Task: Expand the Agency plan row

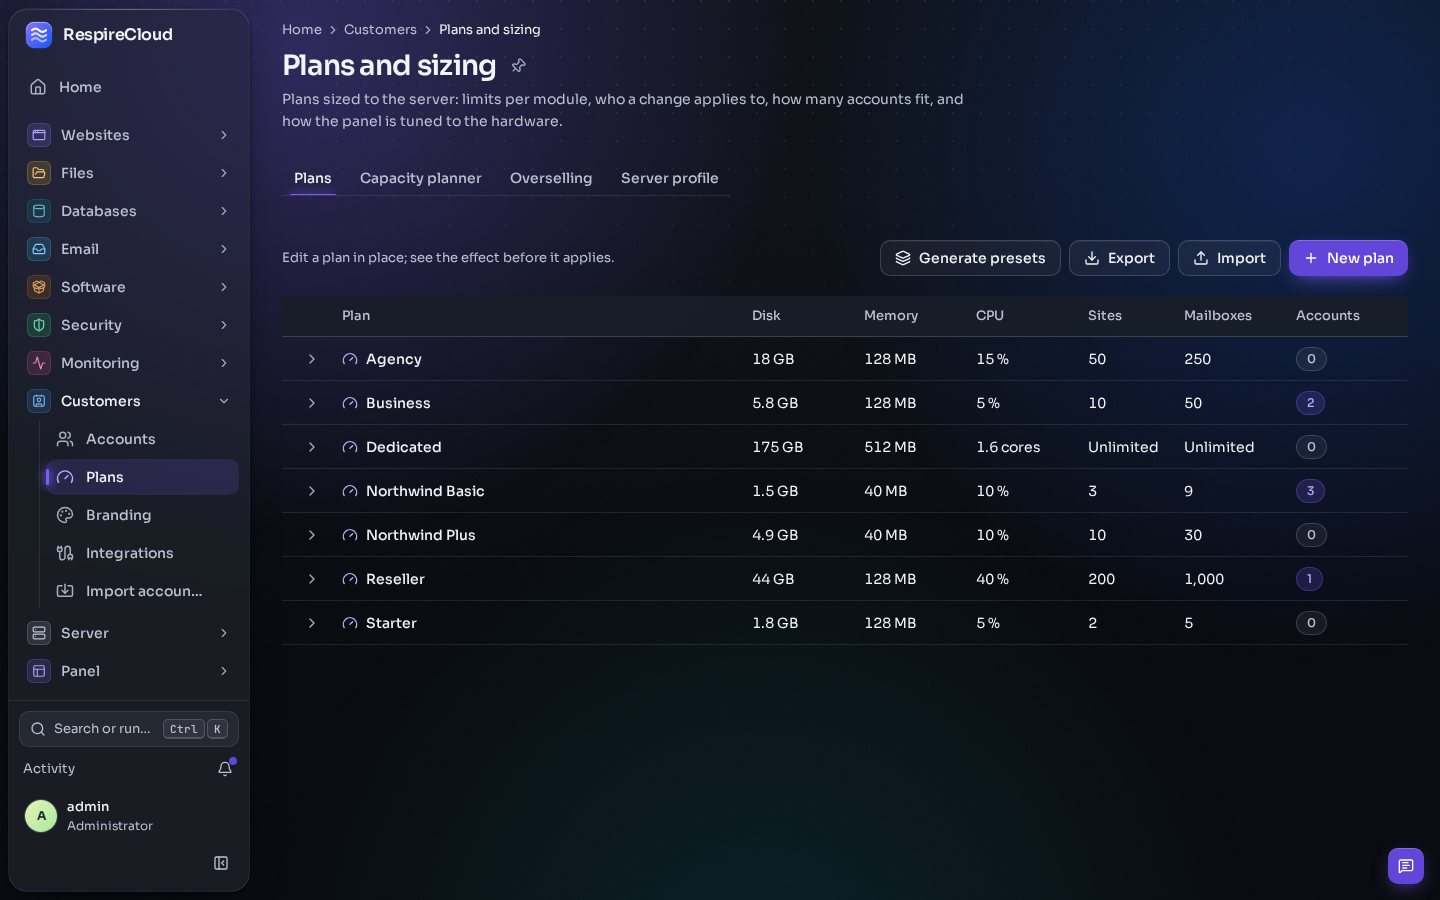Action: 312,359
